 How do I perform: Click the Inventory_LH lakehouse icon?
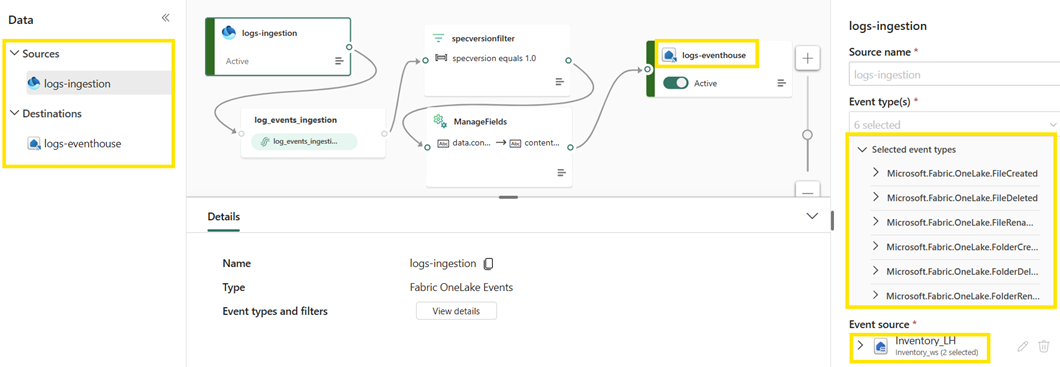pos(881,346)
